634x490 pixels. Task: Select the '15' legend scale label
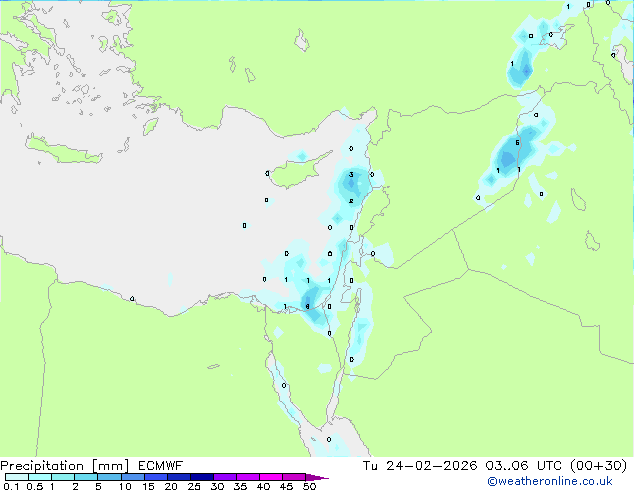[x=148, y=486]
